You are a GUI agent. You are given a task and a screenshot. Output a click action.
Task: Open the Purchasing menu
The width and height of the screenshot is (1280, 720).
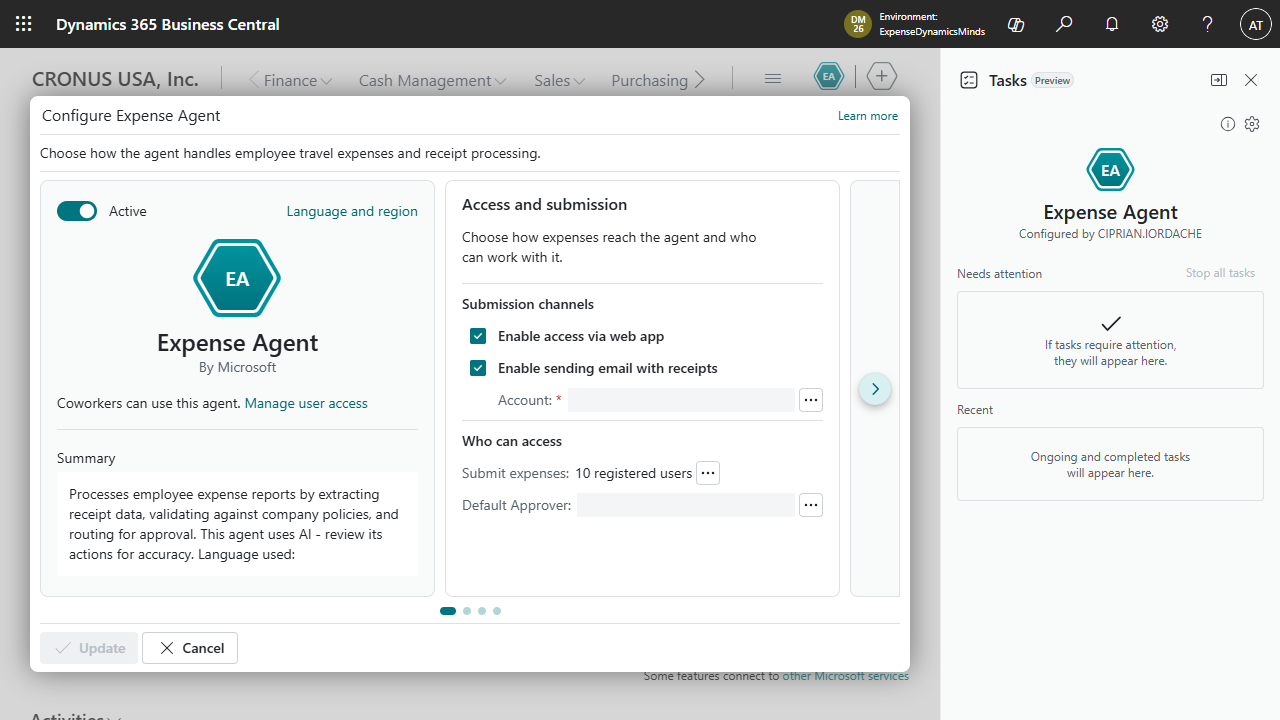pos(649,80)
